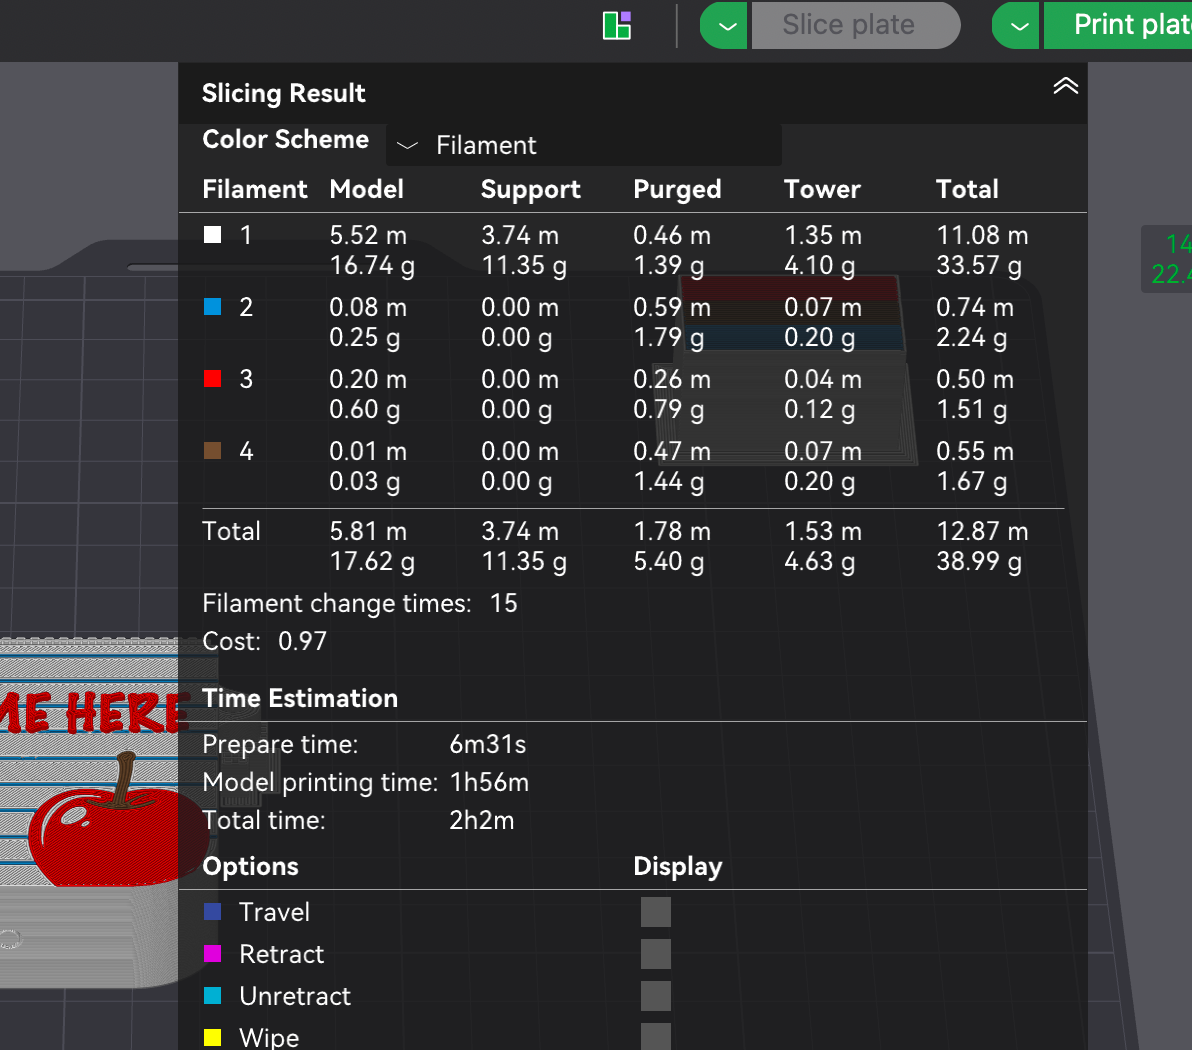Click the plate layout icon in top bar

coord(617,25)
